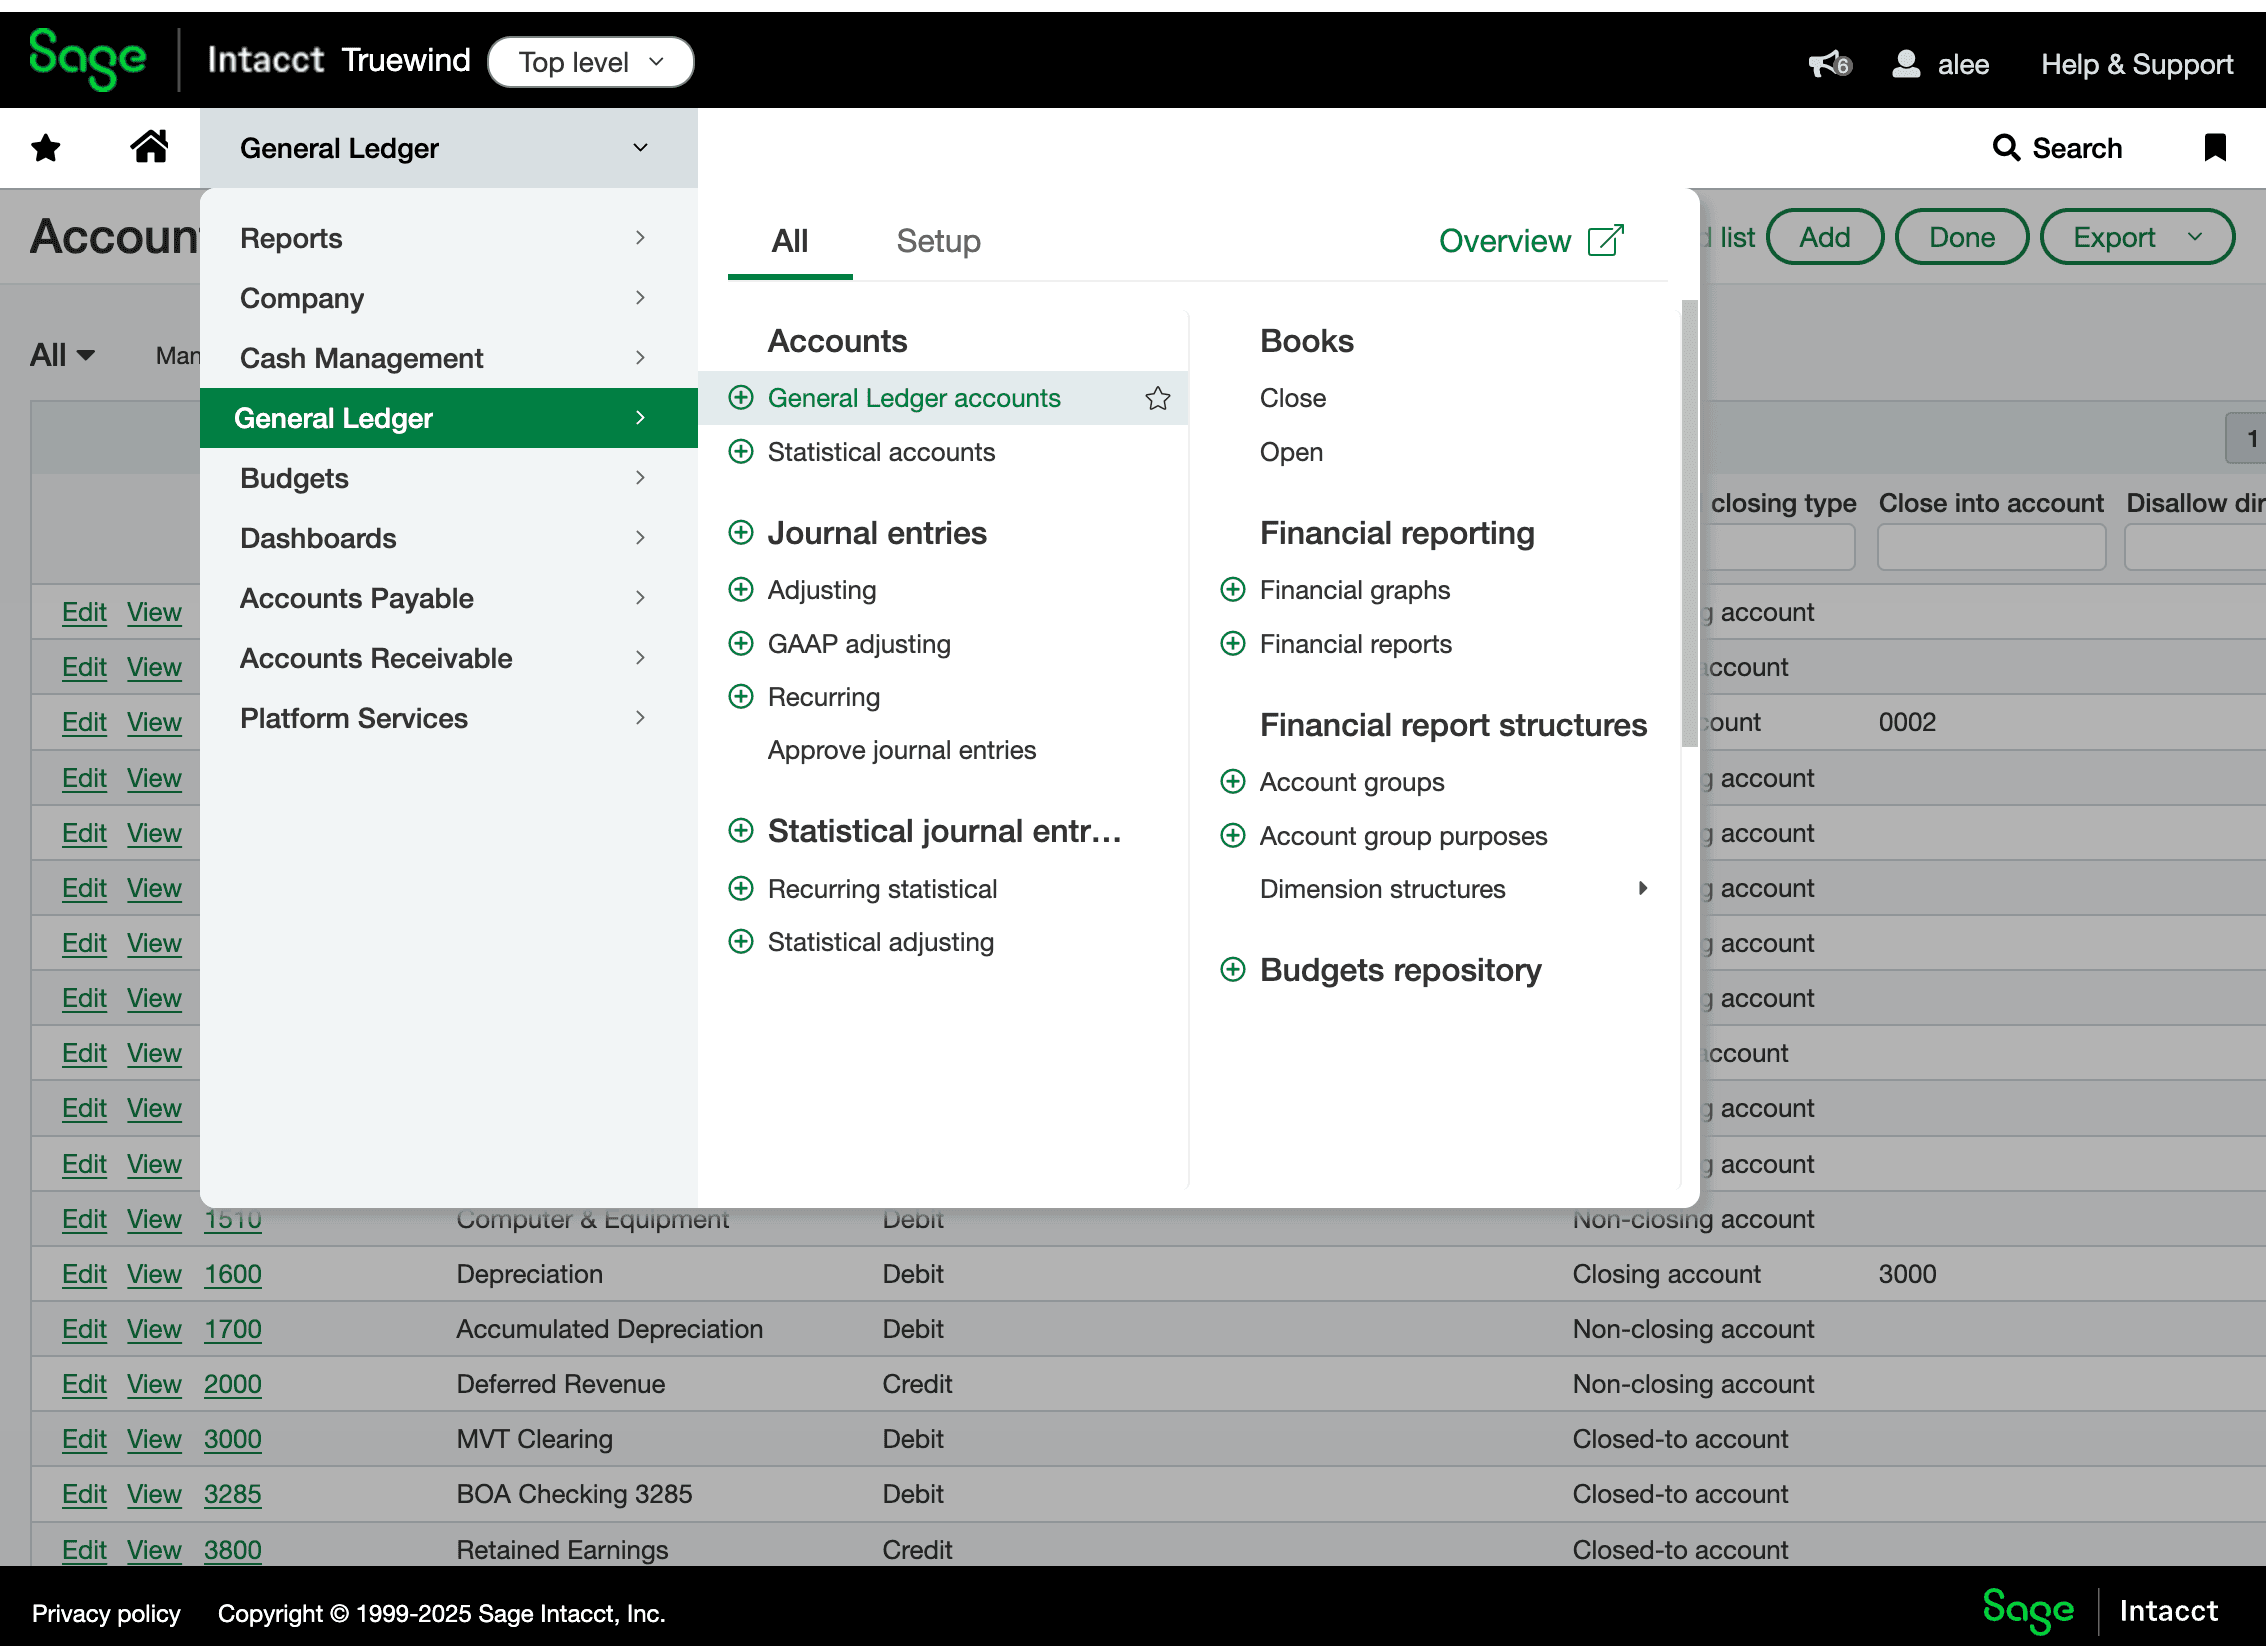The image size is (2266, 1646).
Task: Expand Budgets repository with its plus icon
Action: (x=1233, y=970)
